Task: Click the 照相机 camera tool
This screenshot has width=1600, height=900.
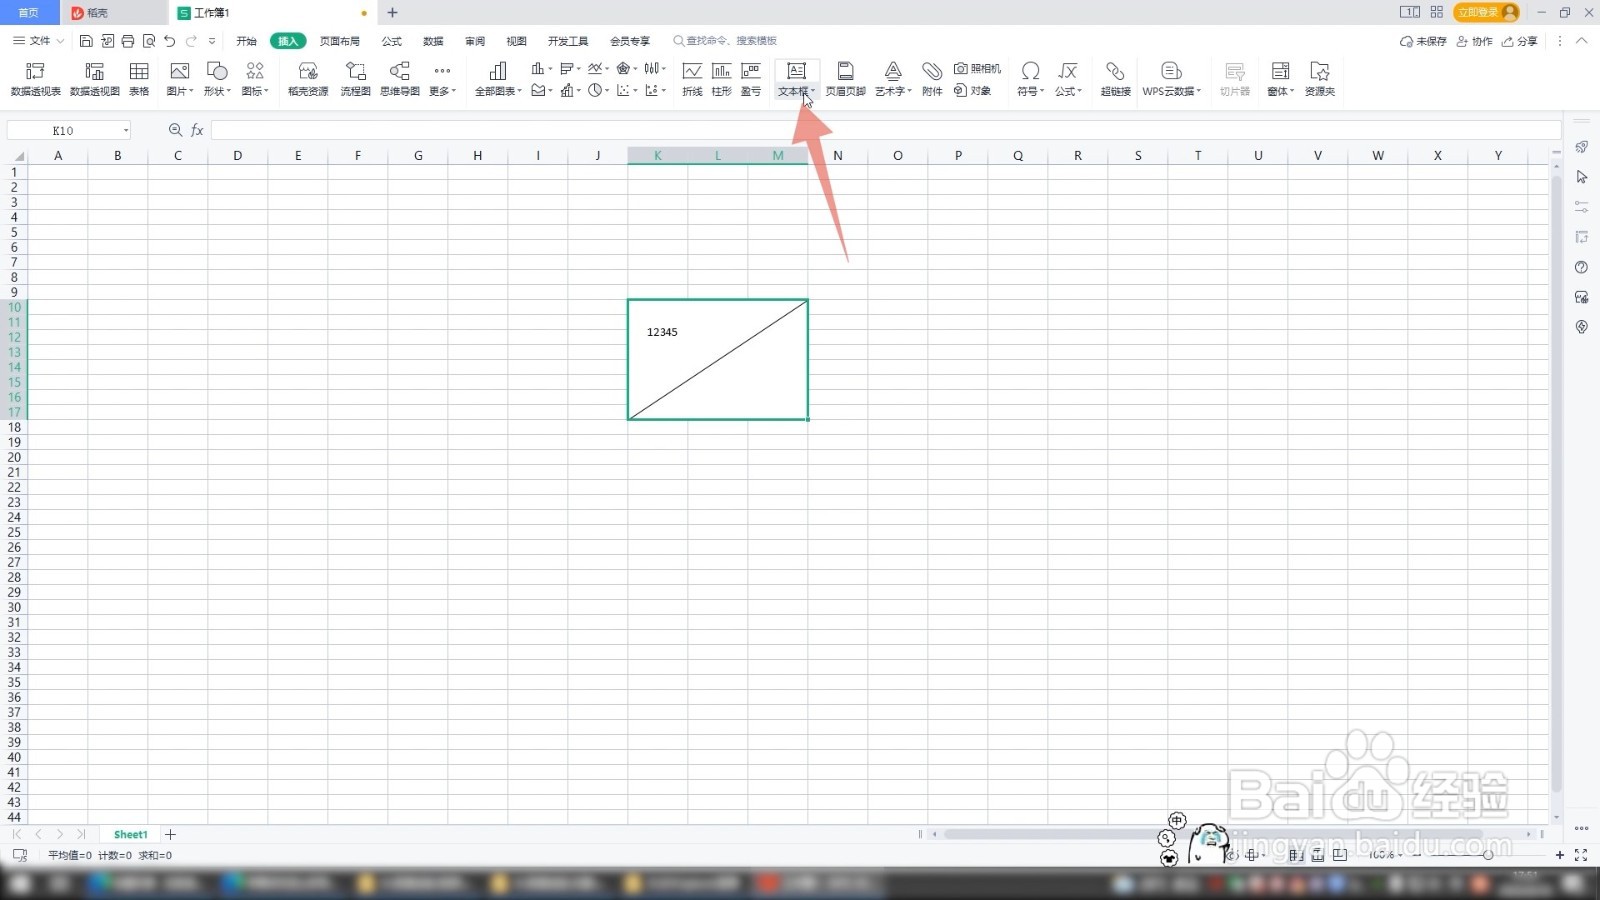Action: [977, 68]
